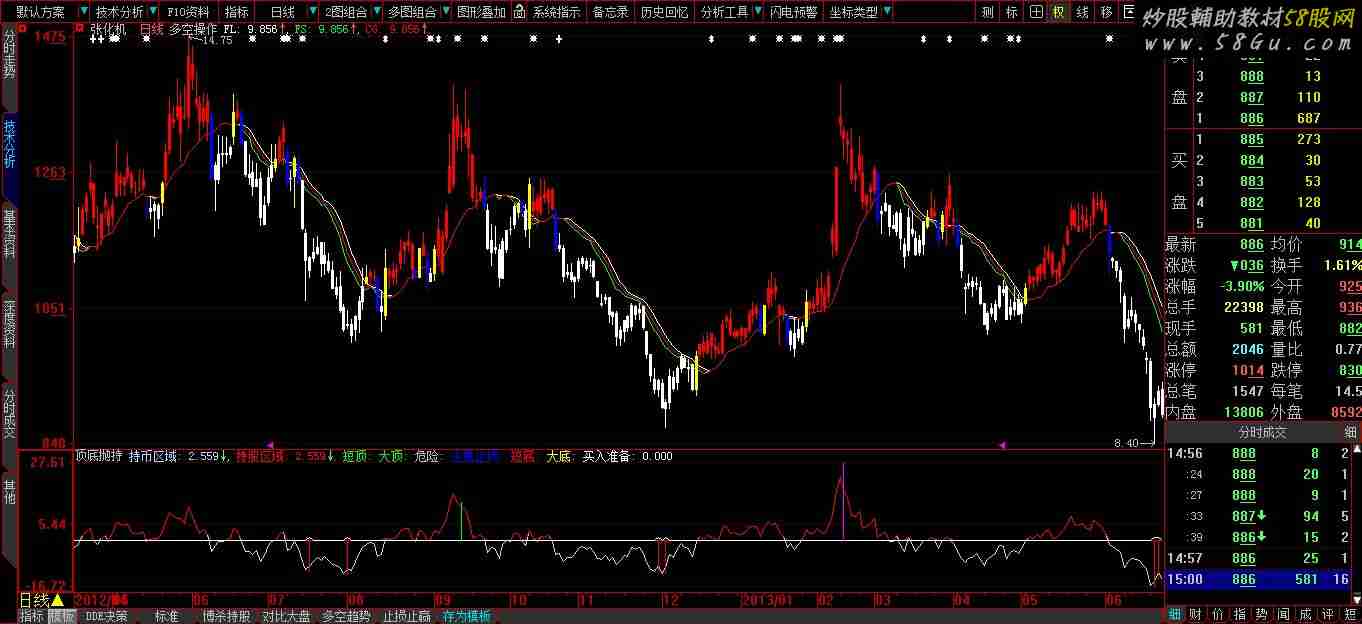Viewport: 1362px width, 624px height.
Task: Open F10资料 company information
Action: [x=190, y=12]
